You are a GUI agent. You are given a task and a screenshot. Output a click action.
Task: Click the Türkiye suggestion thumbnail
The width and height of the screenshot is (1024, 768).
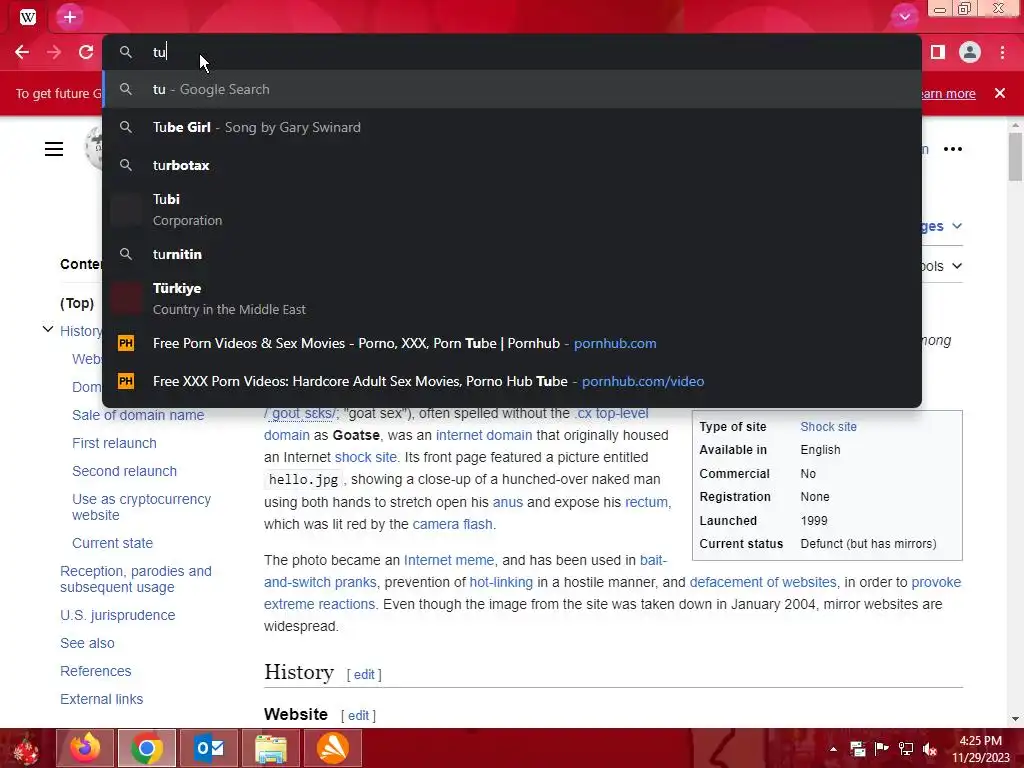point(125,298)
